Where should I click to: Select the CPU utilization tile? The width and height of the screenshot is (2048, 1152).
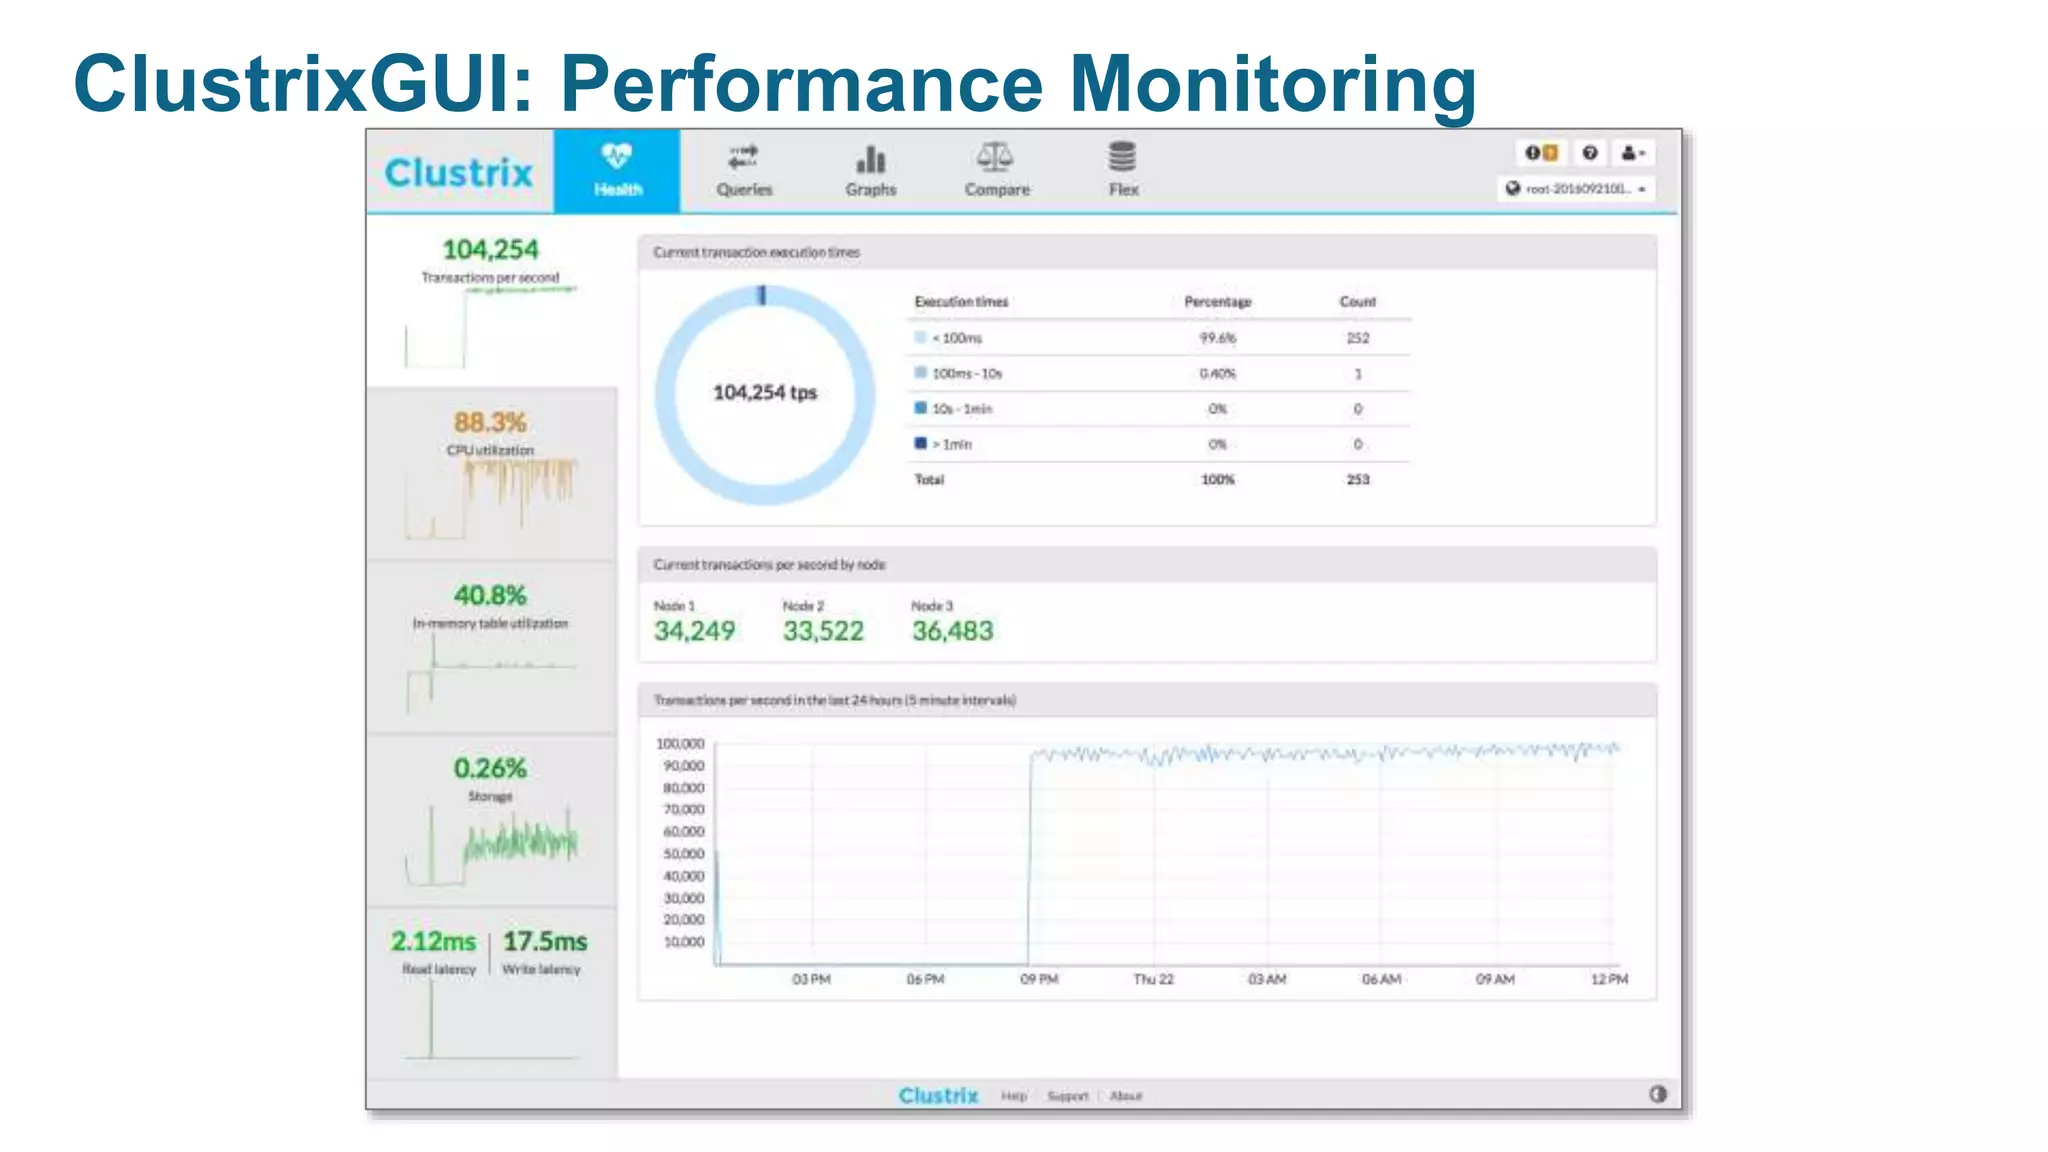pos(491,474)
